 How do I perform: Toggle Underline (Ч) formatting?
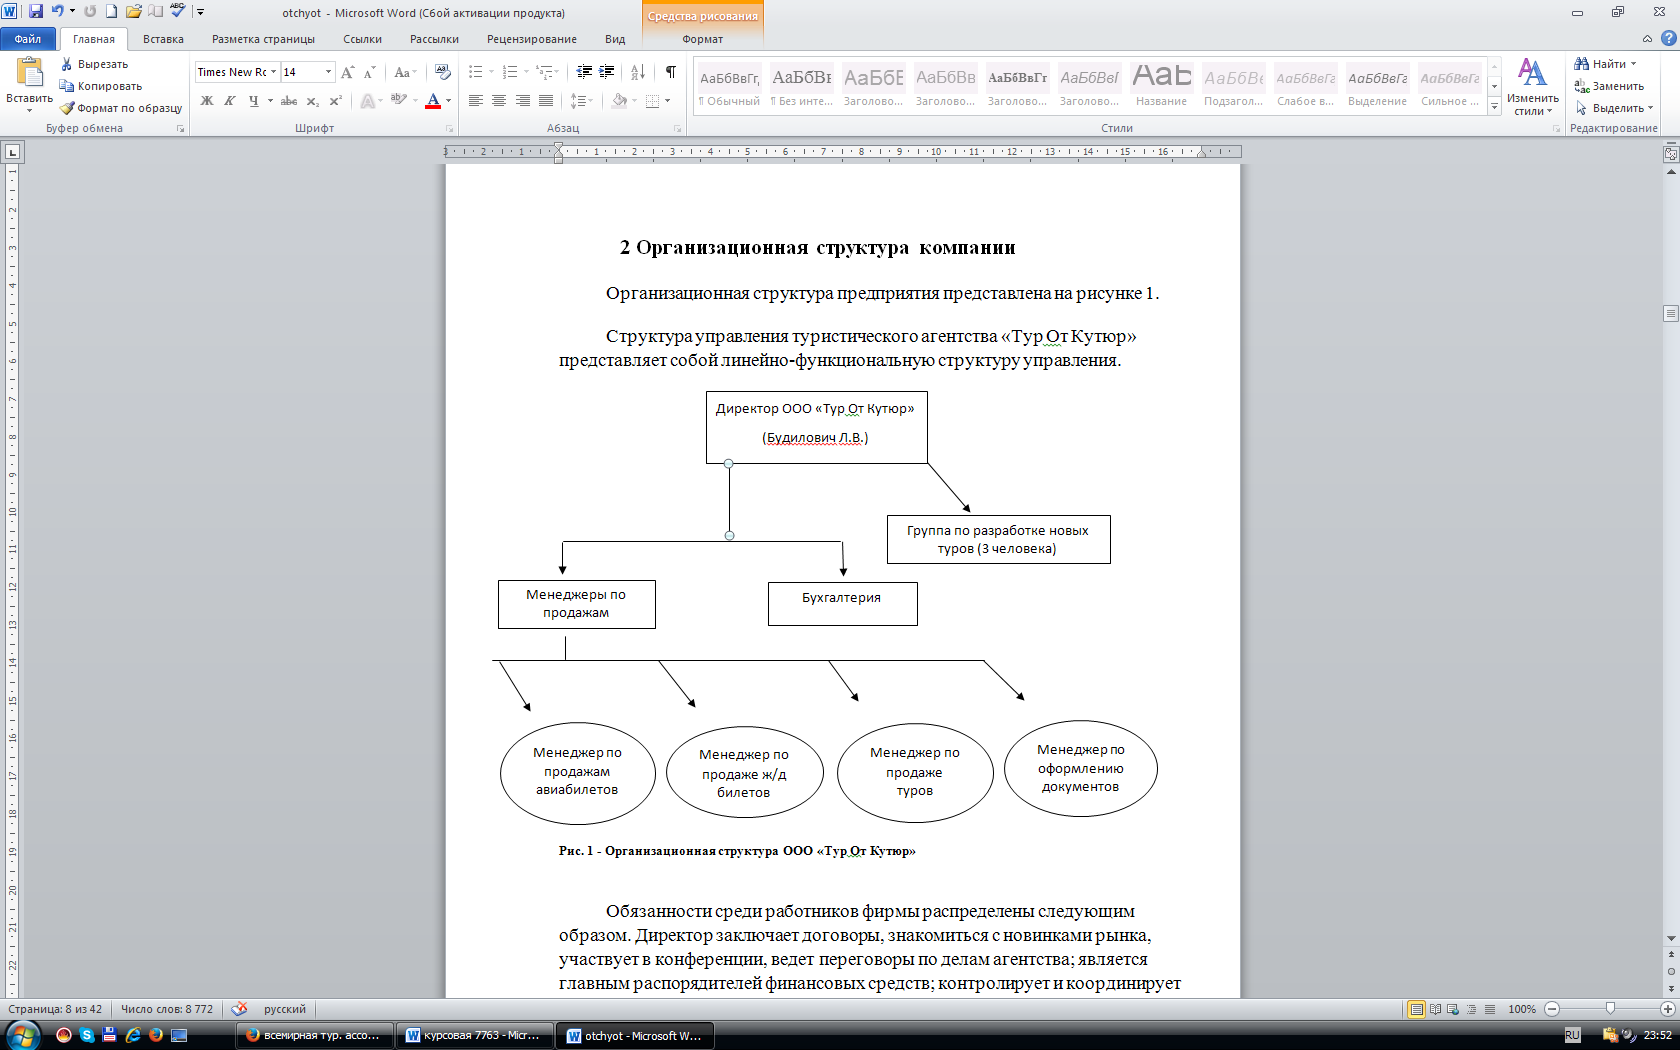coord(253,101)
